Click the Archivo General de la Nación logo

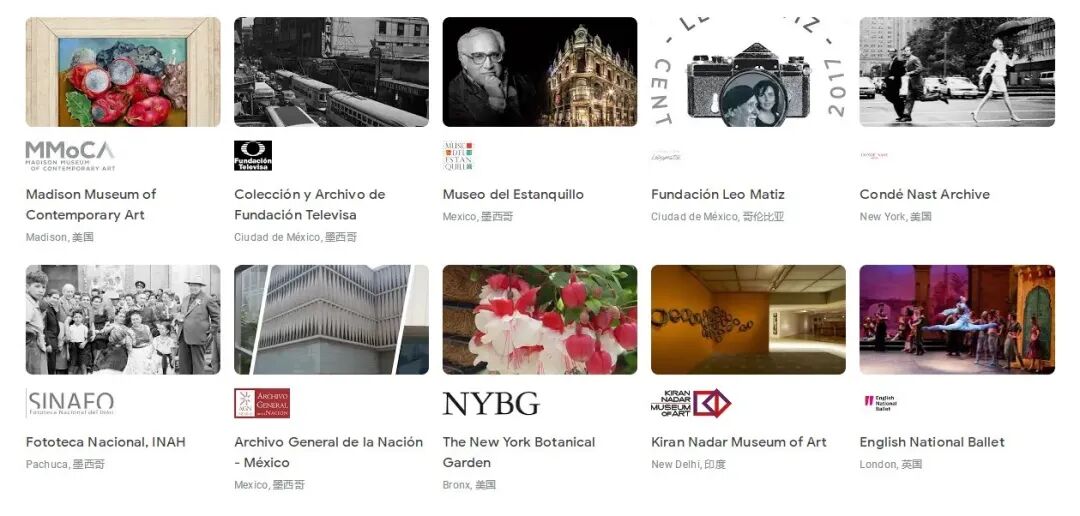click(x=262, y=404)
